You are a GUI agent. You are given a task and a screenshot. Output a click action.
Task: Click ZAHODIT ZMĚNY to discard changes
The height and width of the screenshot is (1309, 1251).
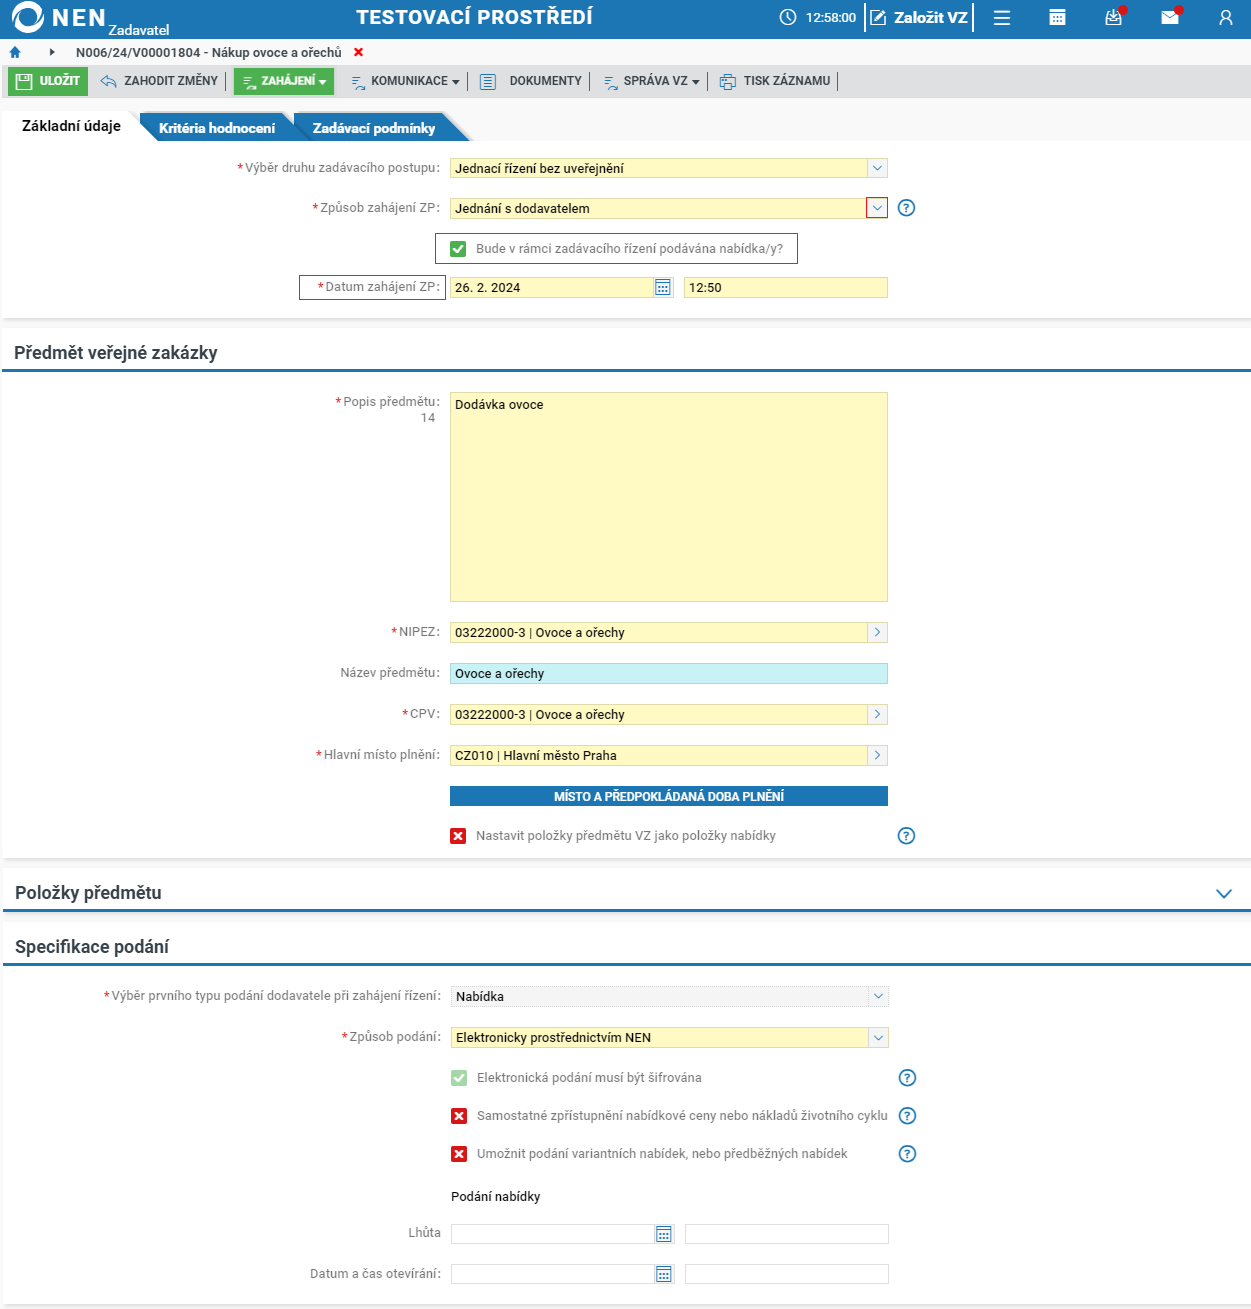(159, 81)
